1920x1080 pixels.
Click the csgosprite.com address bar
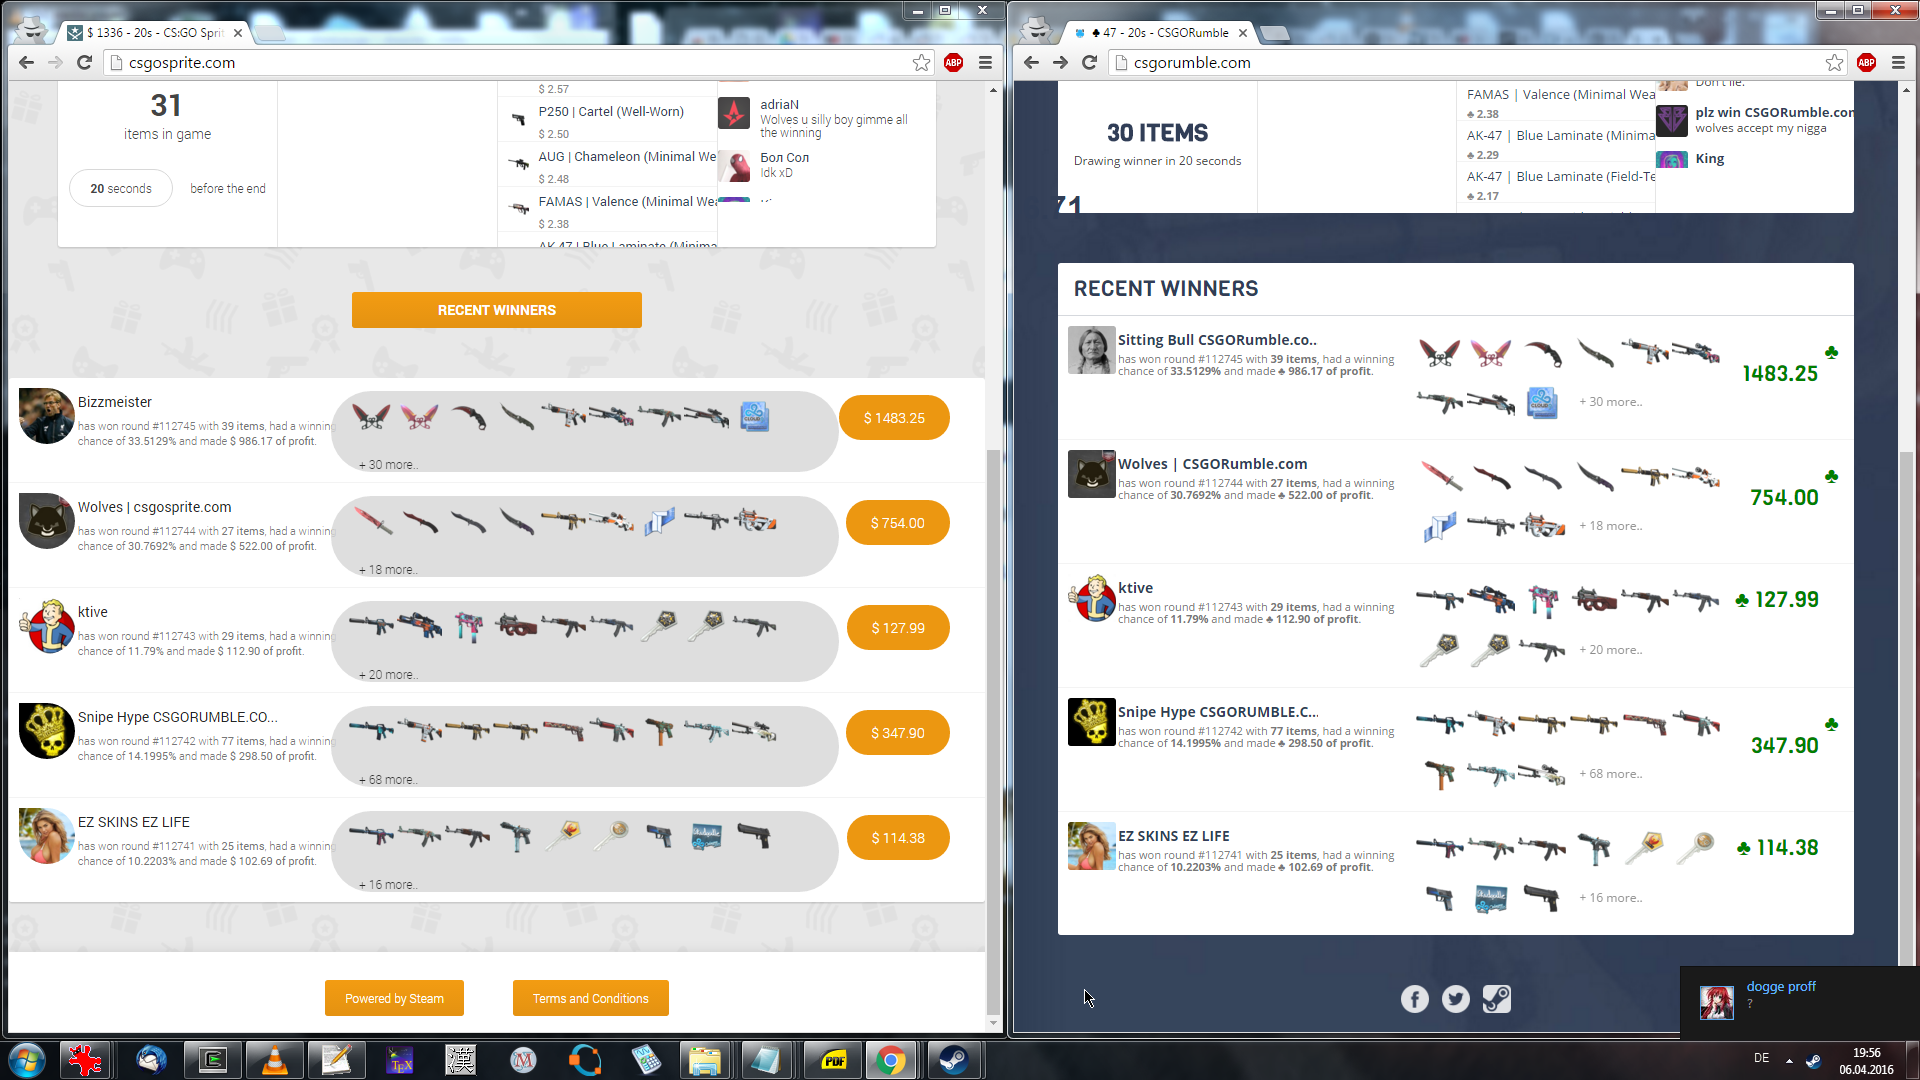coord(500,63)
